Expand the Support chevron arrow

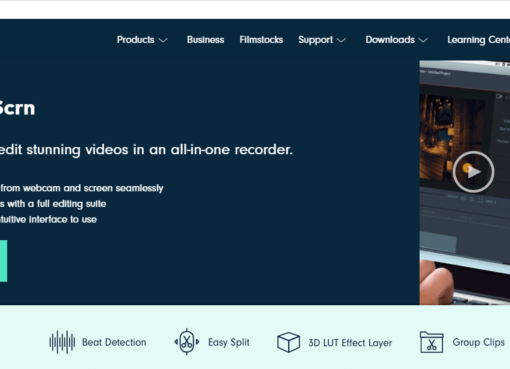(x=341, y=40)
